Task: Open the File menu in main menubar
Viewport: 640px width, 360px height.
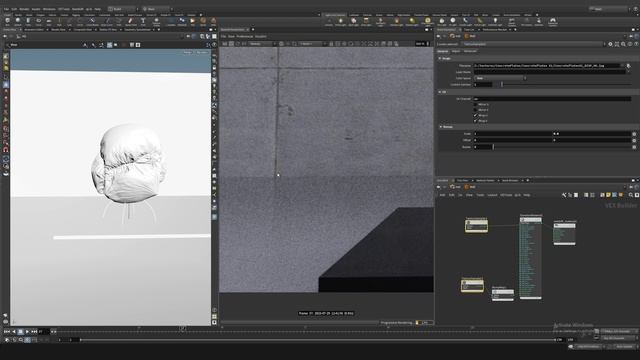Action: click(x=6, y=9)
